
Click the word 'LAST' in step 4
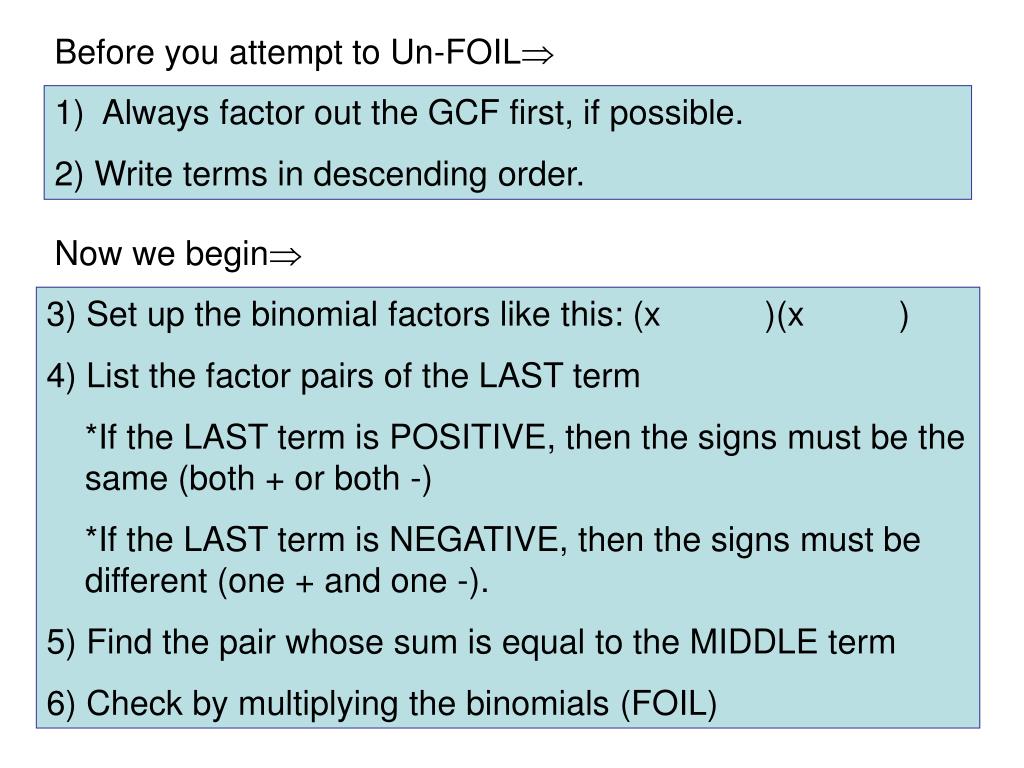tap(520, 376)
